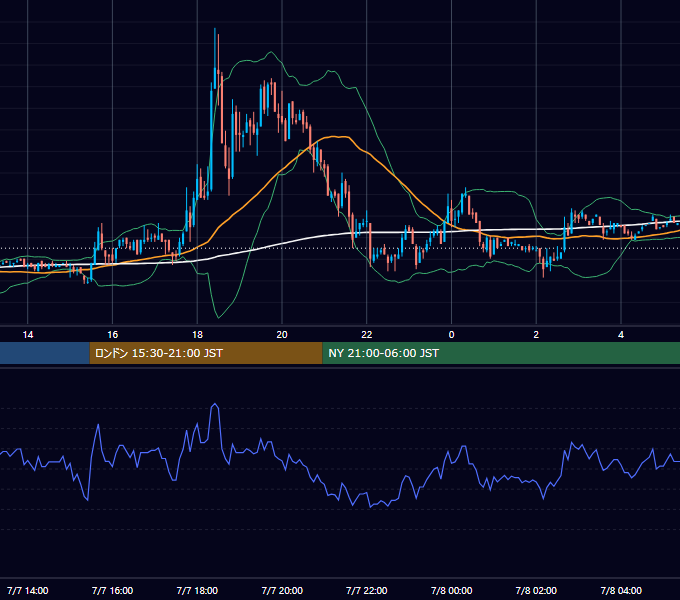Click the 7/8 02:00 label on indicator axis

(x=536, y=590)
